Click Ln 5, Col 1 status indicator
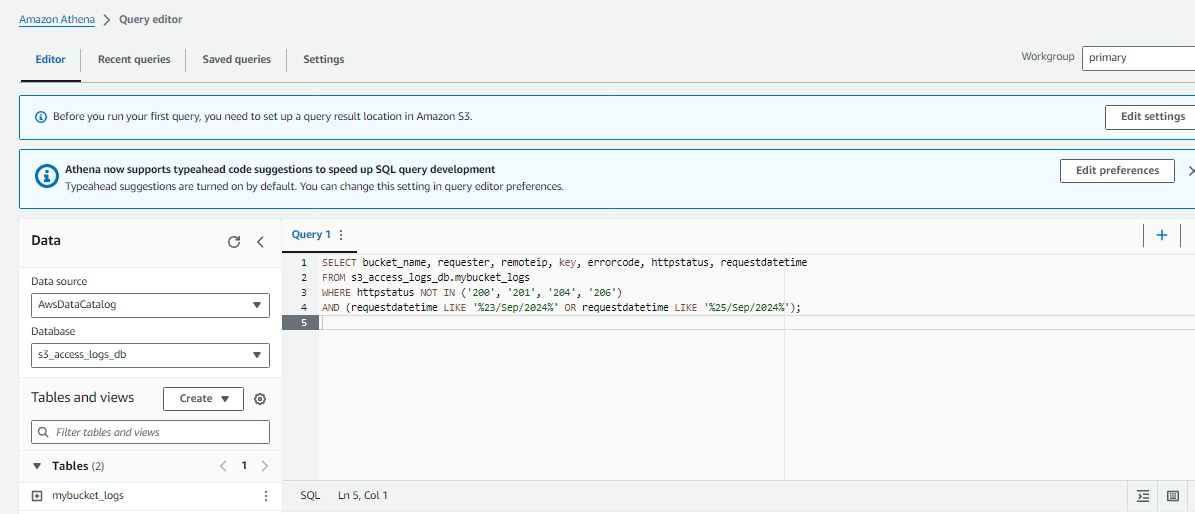The width and height of the screenshot is (1195, 514). [x=363, y=496]
